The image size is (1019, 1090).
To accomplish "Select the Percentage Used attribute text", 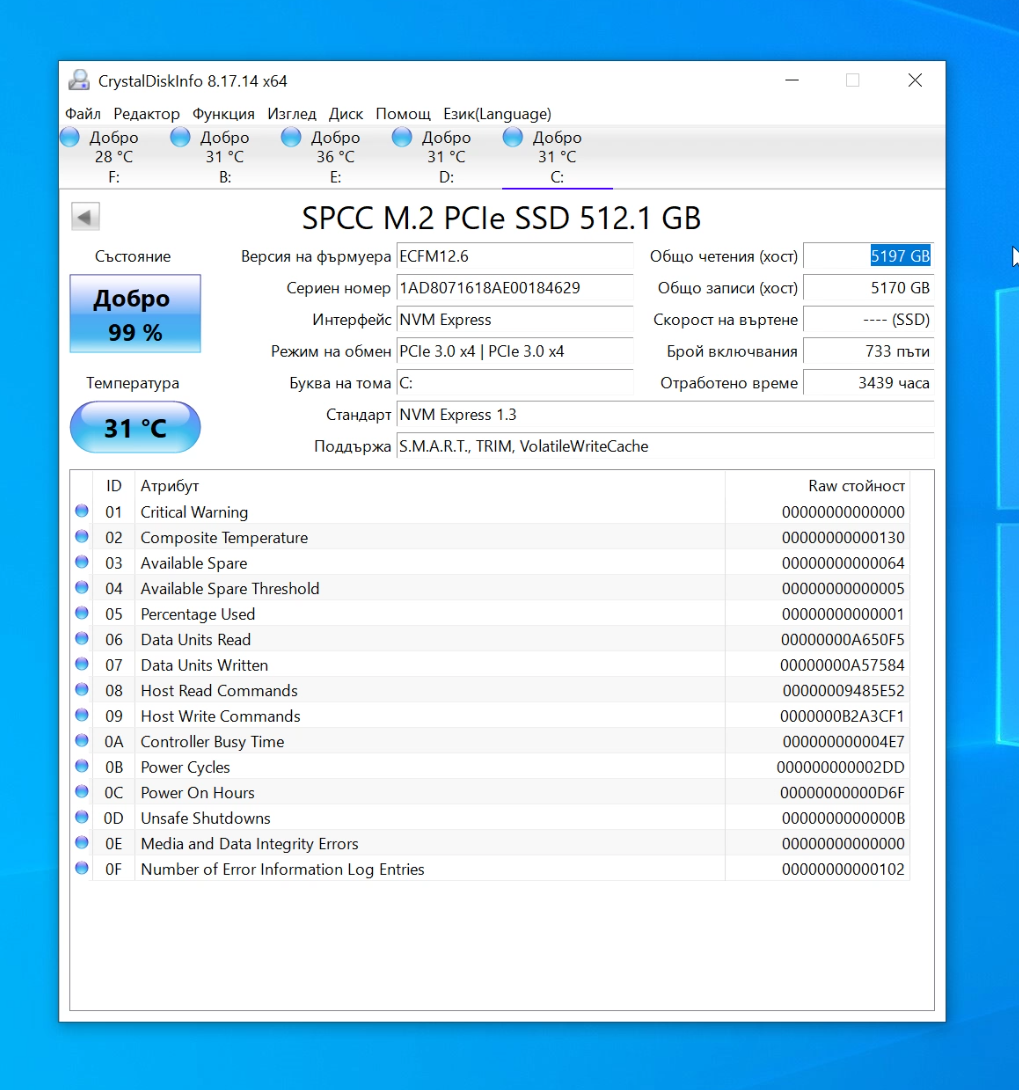I will coord(197,615).
